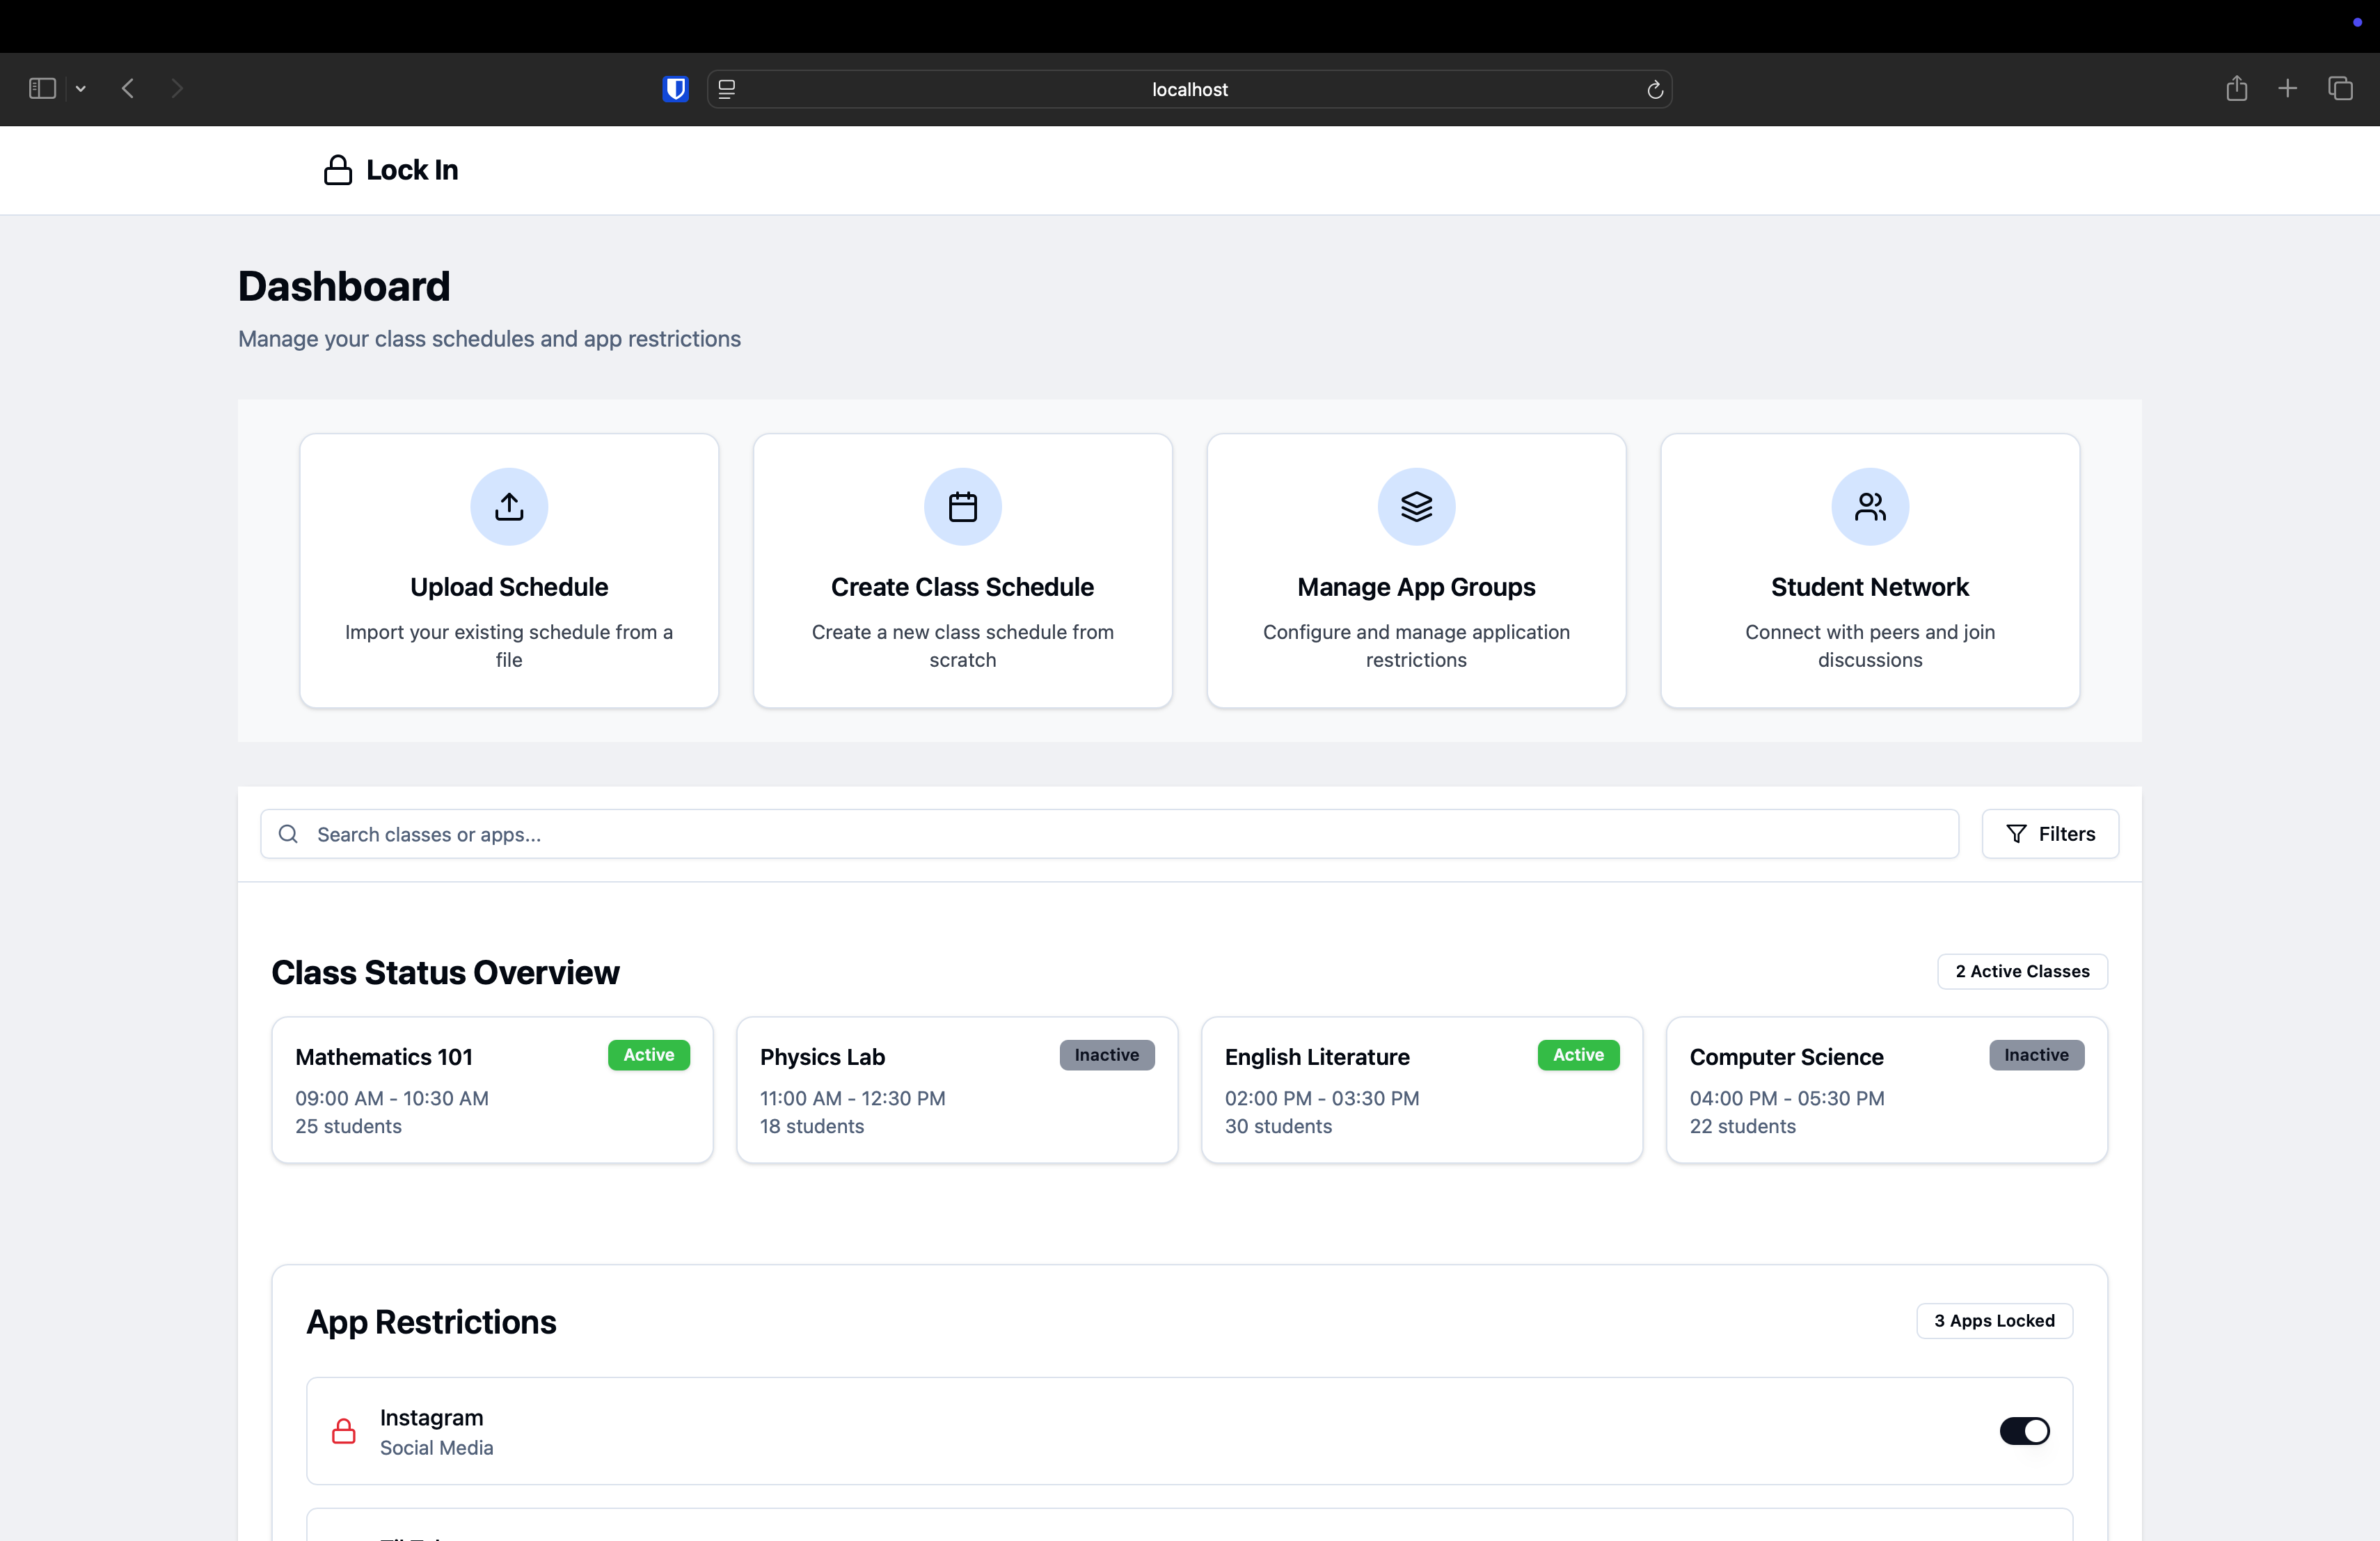Go back to the previous page
This screenshot has height=1541, width=2380.
pyautogui.click(x=128, y=89)
